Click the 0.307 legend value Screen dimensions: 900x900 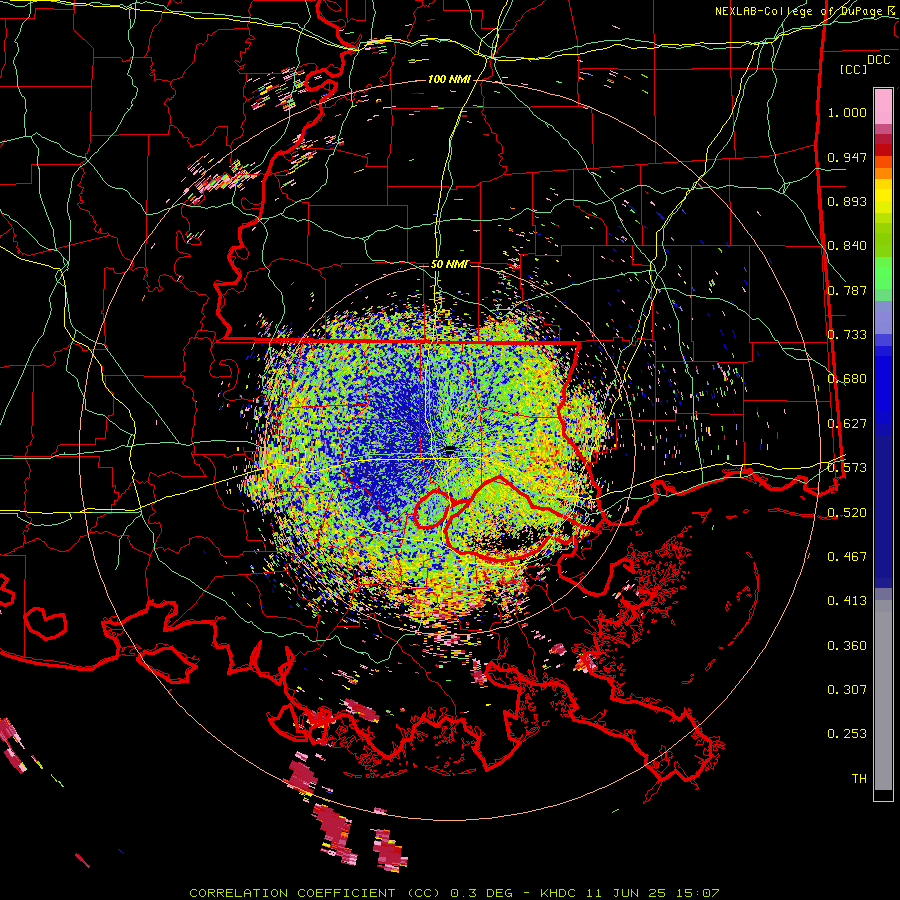(847, 690)
